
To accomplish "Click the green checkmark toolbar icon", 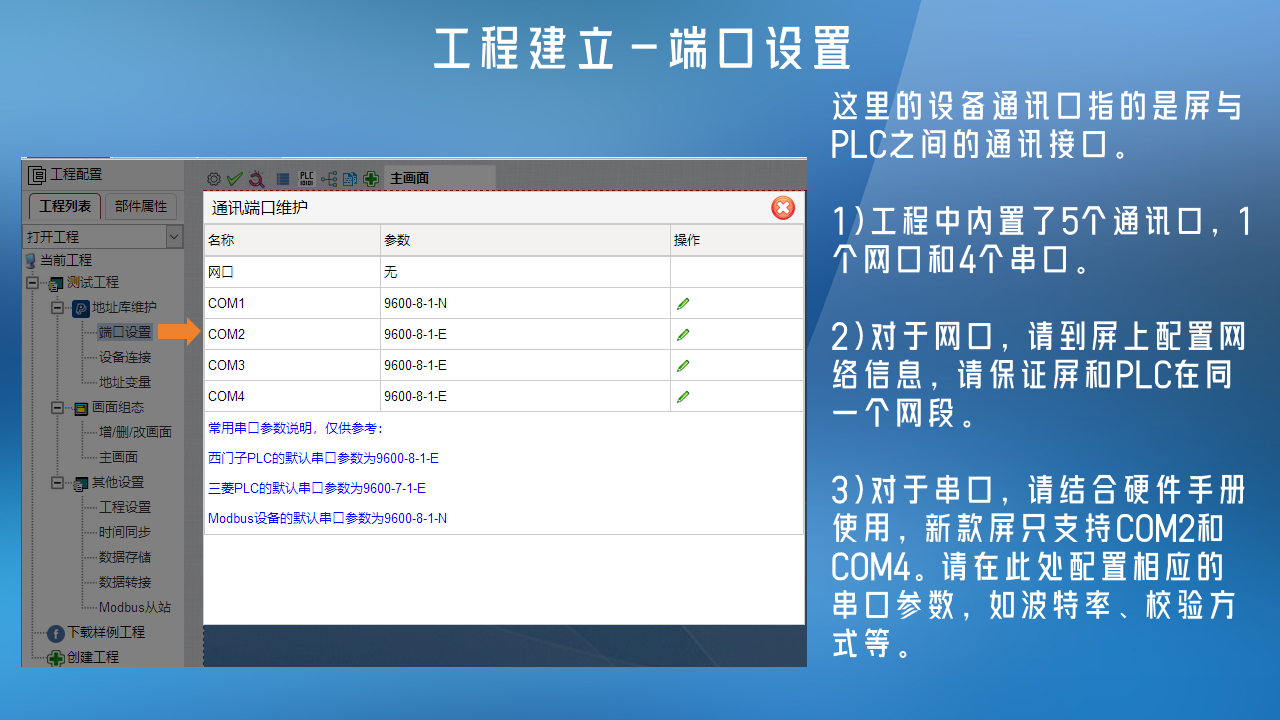I will point(234,178).
